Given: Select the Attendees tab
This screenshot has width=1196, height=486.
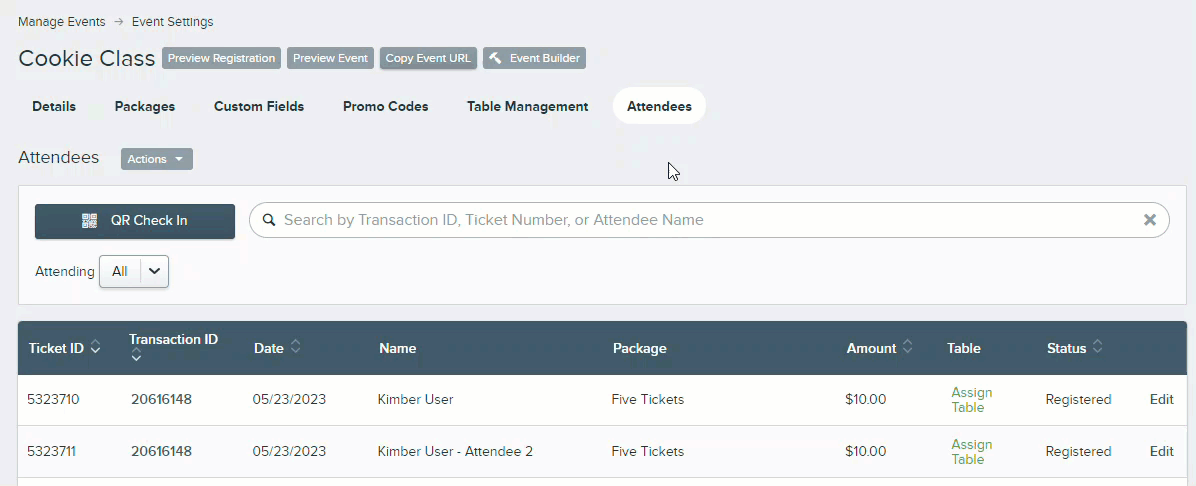Looking at the screenshot, I should (659, 107).
